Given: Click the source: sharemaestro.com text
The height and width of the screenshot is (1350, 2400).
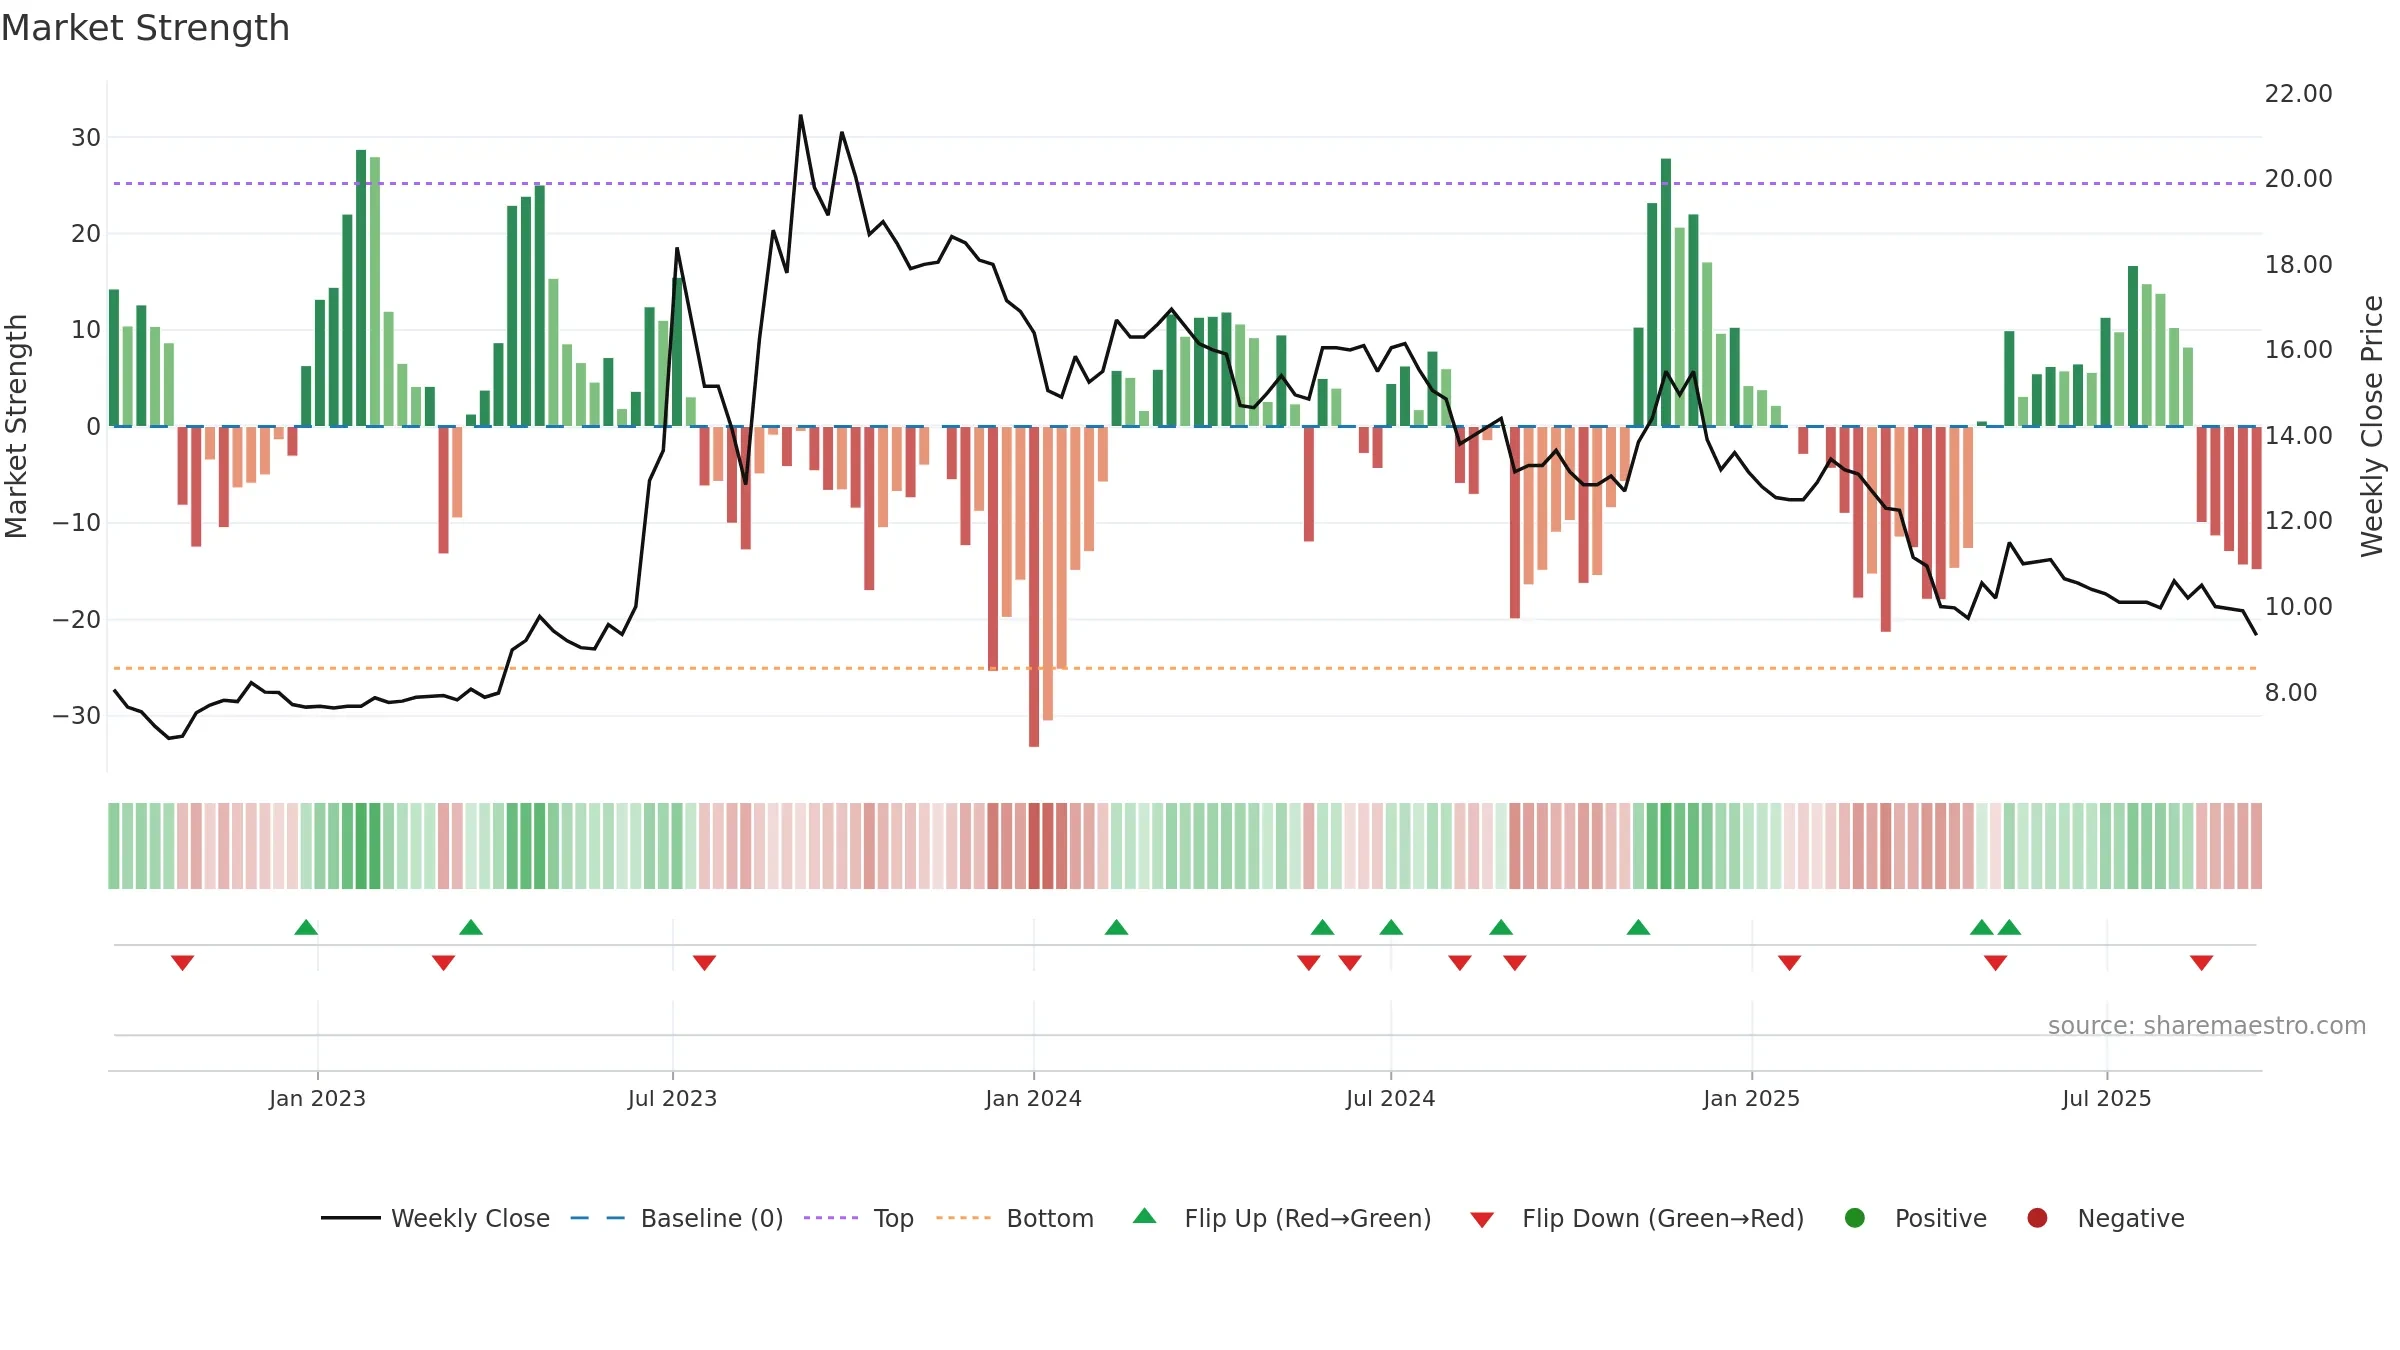Looking at the screenshot, I should click(x=2207, y=1025).
